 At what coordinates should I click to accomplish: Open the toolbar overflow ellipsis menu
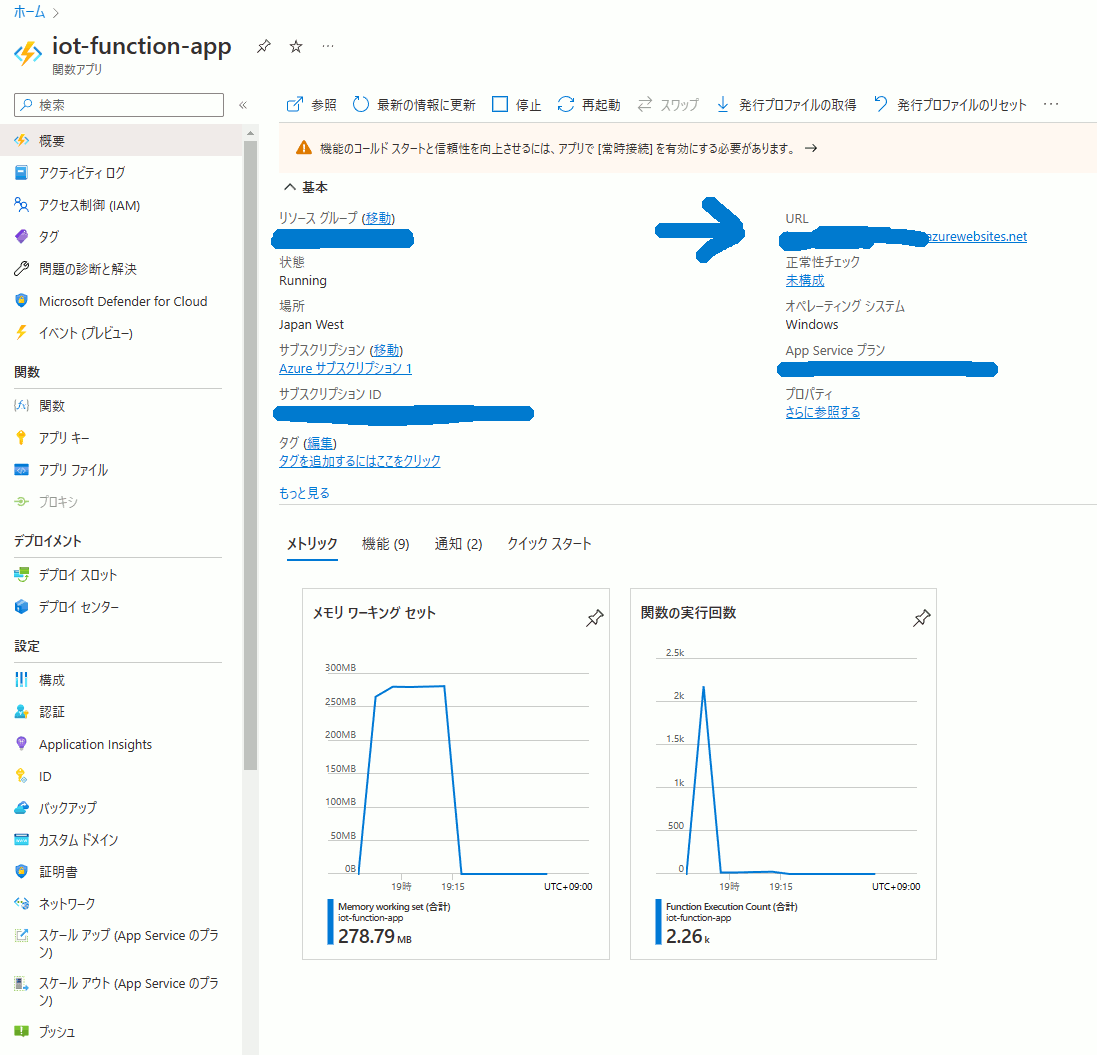pos(1050,104)
